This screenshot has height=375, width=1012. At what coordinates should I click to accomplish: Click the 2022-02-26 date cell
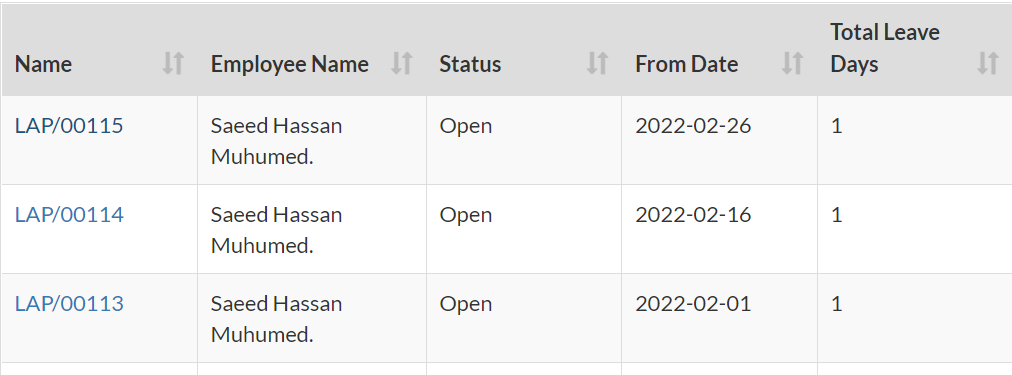(x=693, y=126)
